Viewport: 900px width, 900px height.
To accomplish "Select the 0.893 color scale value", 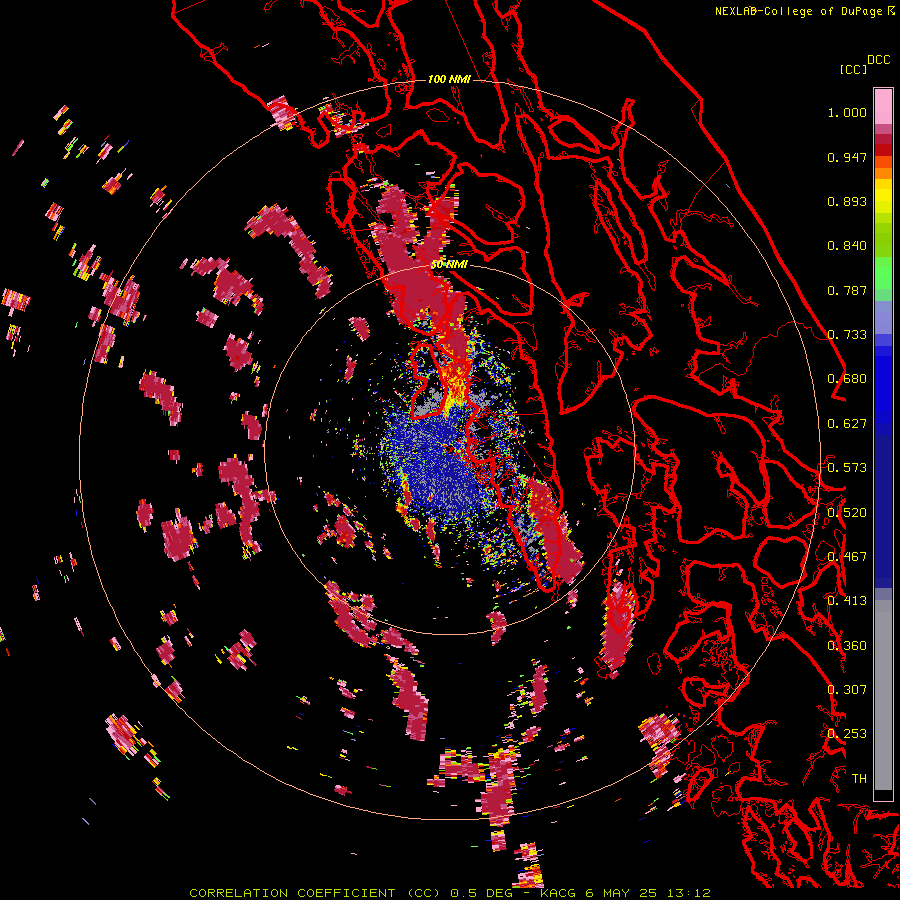I will point(847,201).
